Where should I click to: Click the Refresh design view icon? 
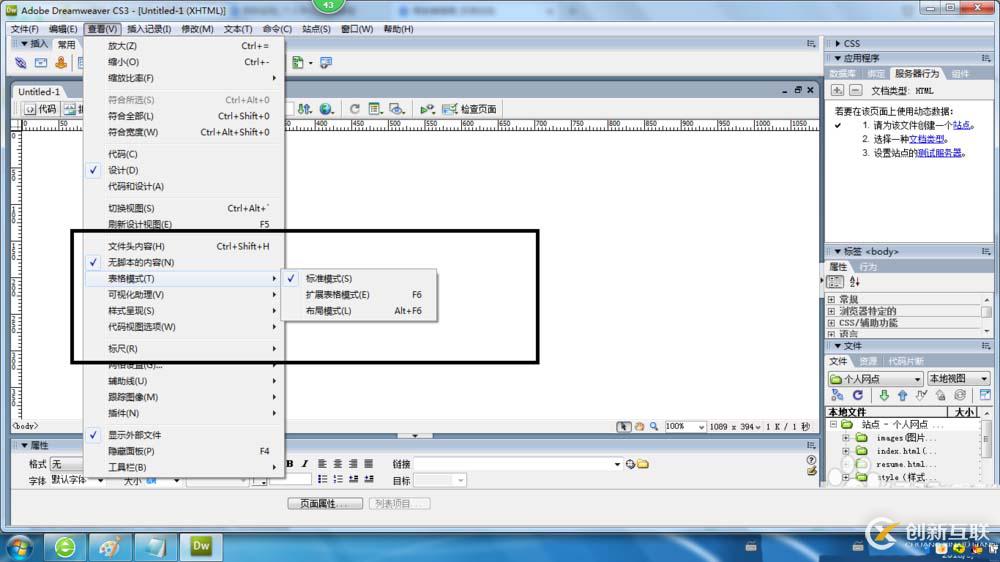point(355,109)
